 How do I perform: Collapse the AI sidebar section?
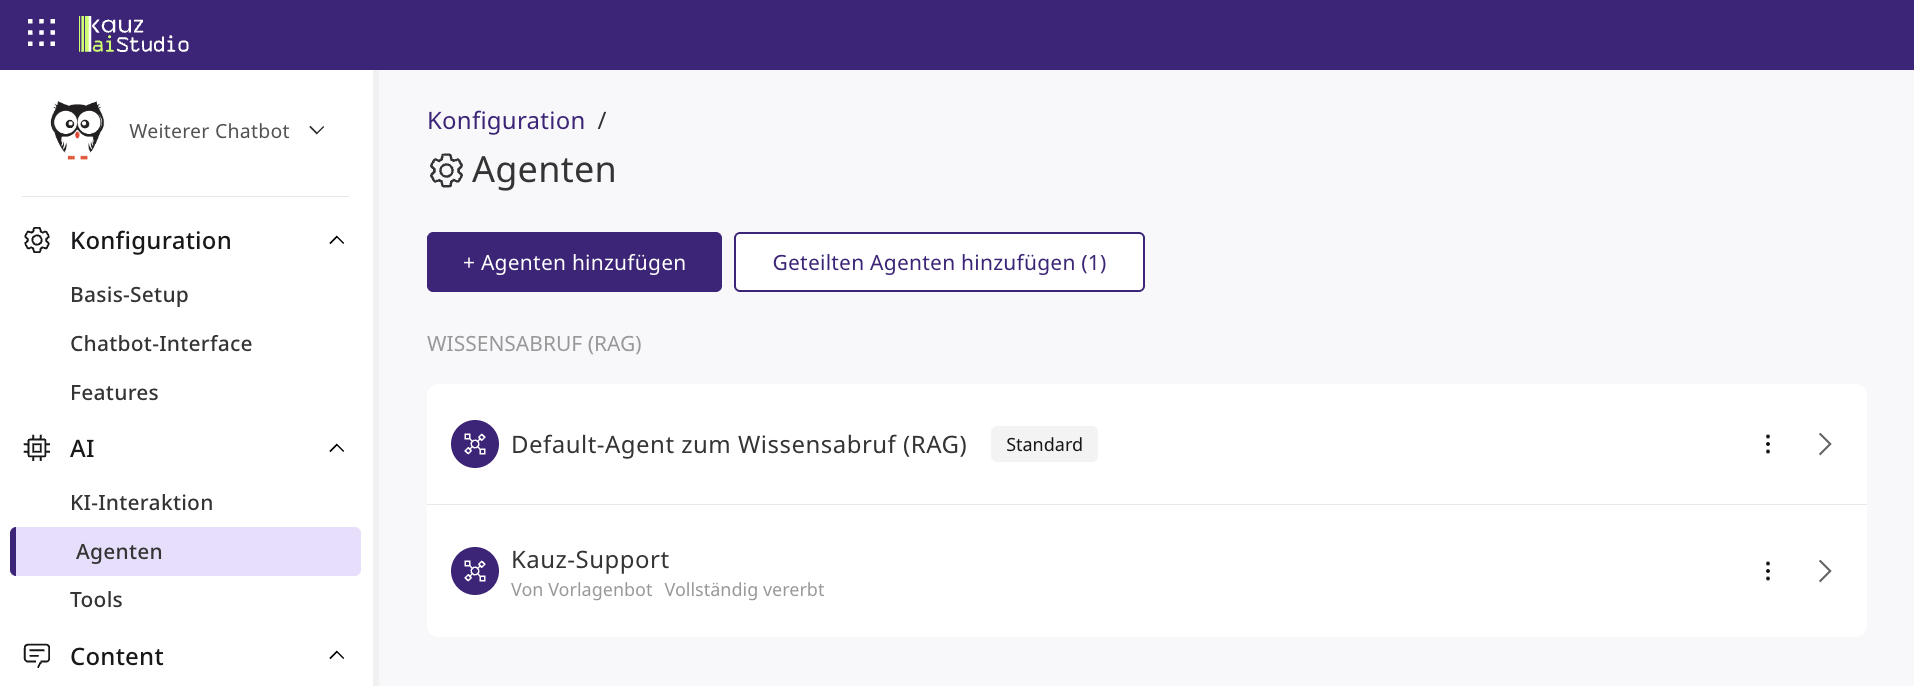(x=337, y=448)
